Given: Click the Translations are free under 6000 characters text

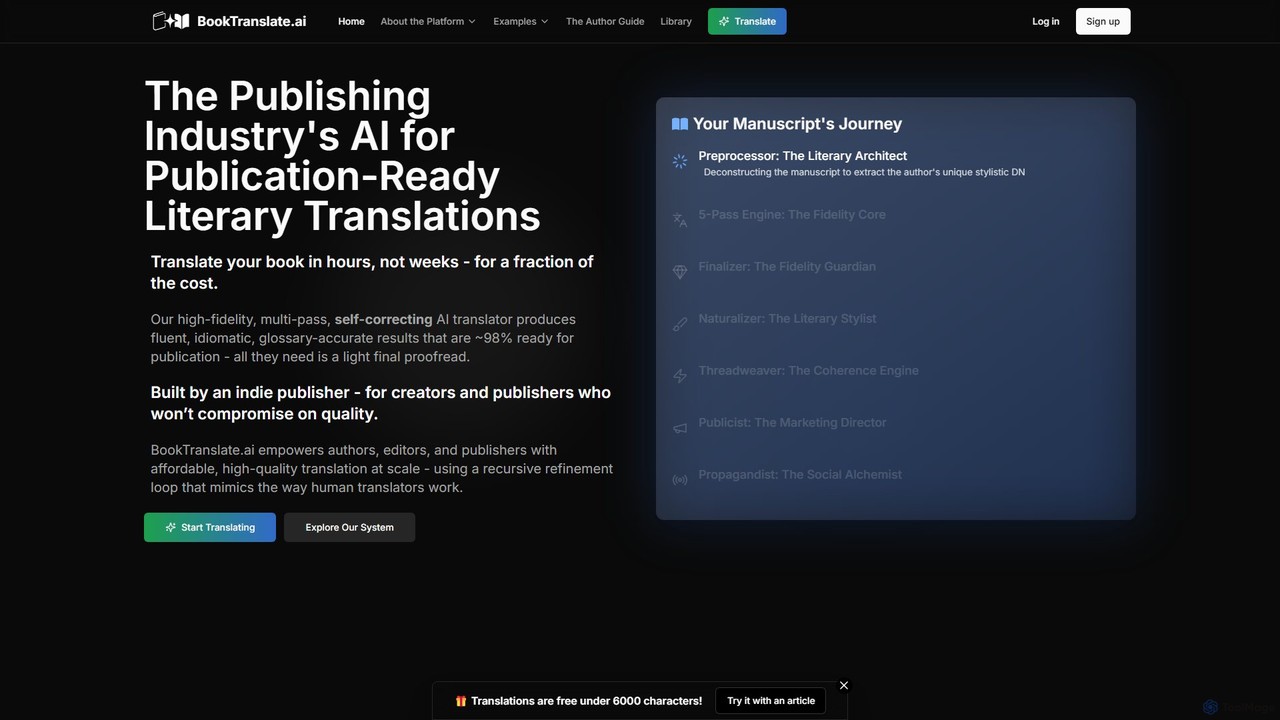Looking at the screenshot, I should 587,701.
